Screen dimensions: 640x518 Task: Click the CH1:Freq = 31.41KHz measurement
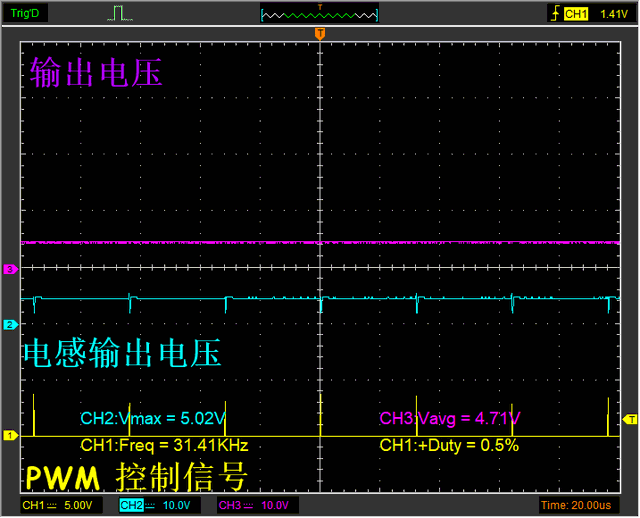click(x=164, y=445)
